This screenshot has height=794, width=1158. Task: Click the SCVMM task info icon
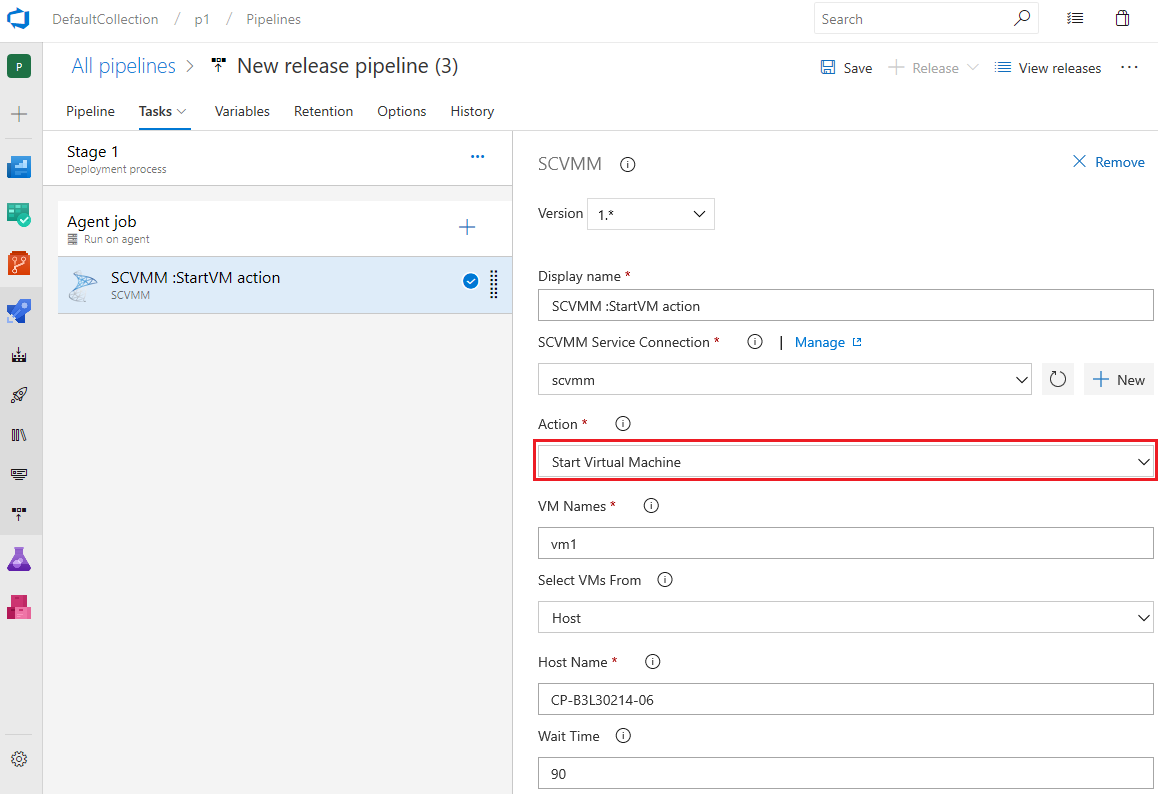628,165
